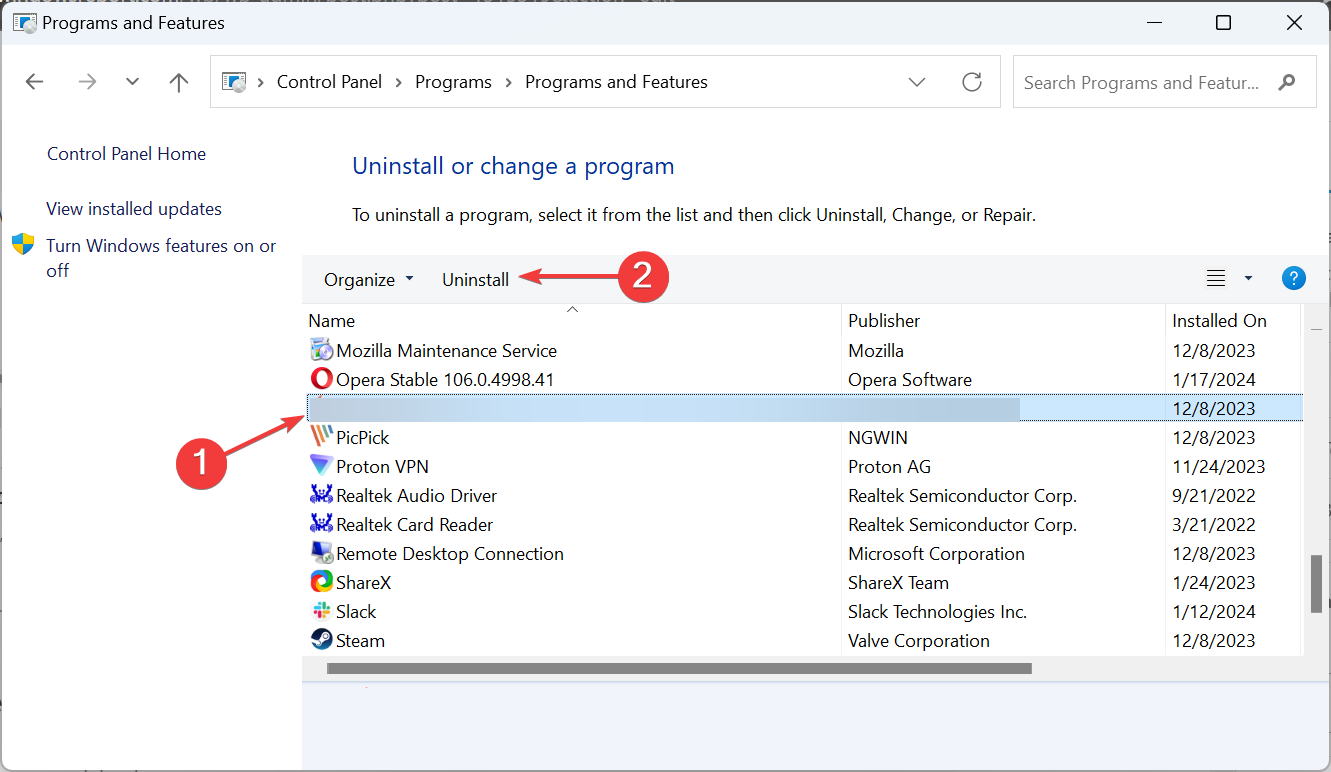Click the Forward navigation arrow
1331x772 pixels.
(88, 82)
